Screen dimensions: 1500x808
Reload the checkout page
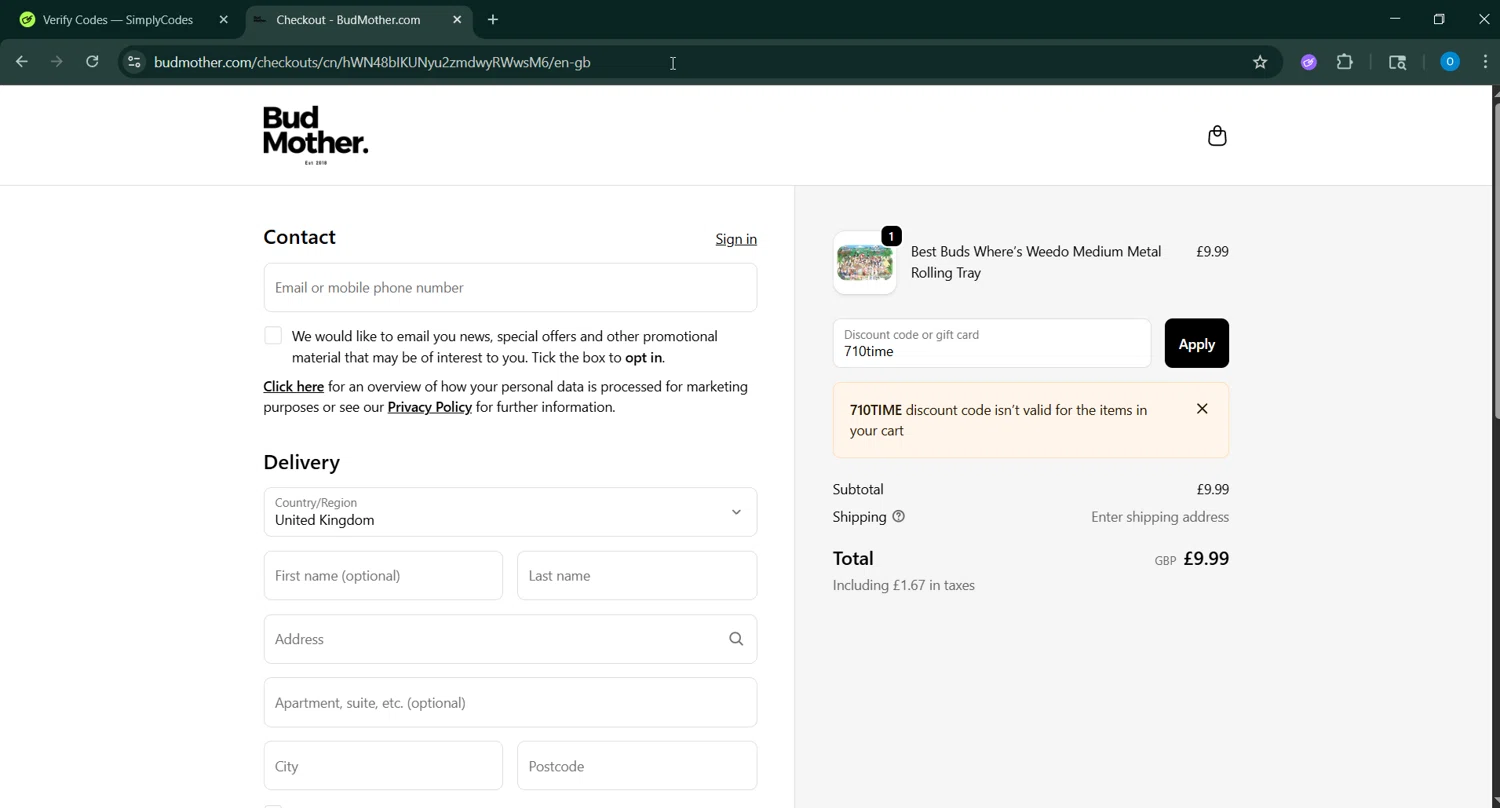[92, 62]
